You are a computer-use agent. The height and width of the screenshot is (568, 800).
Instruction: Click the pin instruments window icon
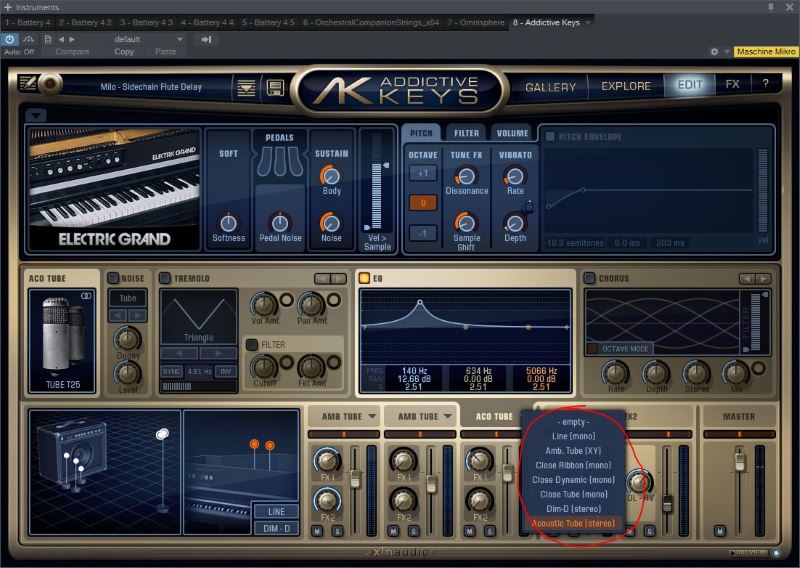coord(771,7)
